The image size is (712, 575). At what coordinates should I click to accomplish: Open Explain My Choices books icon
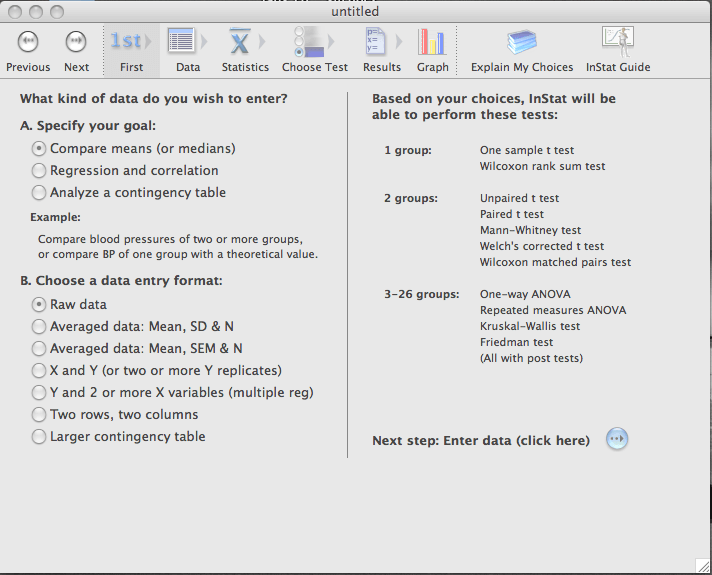click(522, 42)
